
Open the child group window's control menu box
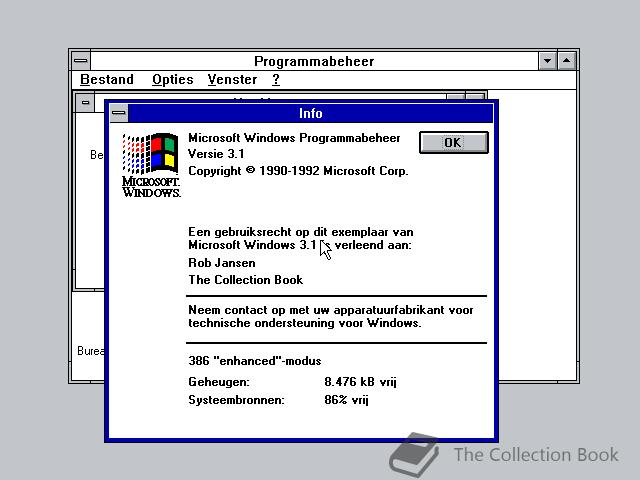tap(85, 102)
